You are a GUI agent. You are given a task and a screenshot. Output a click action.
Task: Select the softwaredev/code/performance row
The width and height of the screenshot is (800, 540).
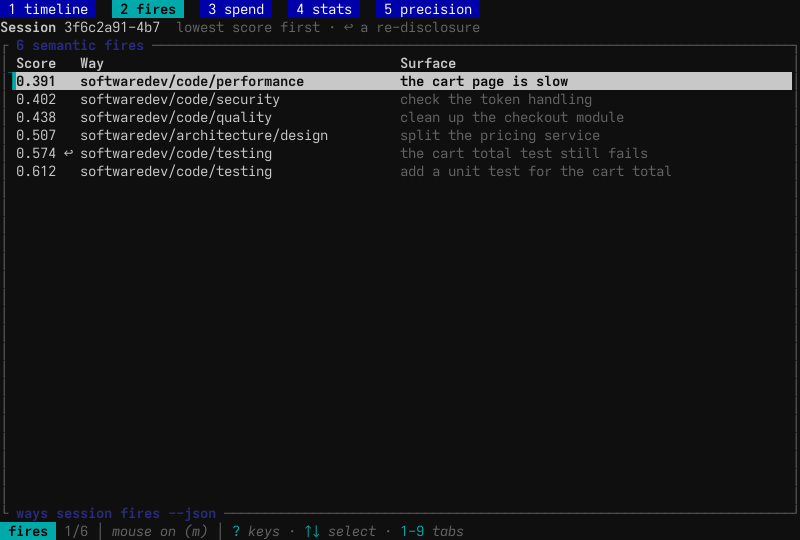click(x=402, y=81)
